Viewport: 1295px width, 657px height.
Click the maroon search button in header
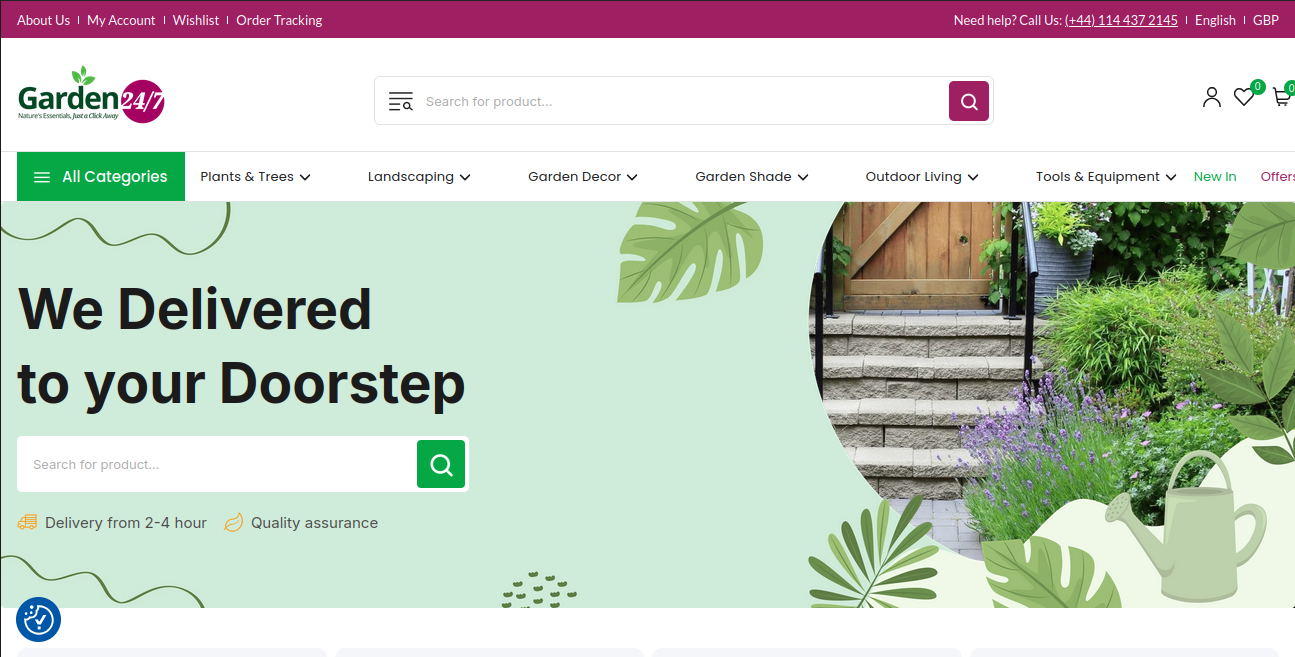pos(969,101)
